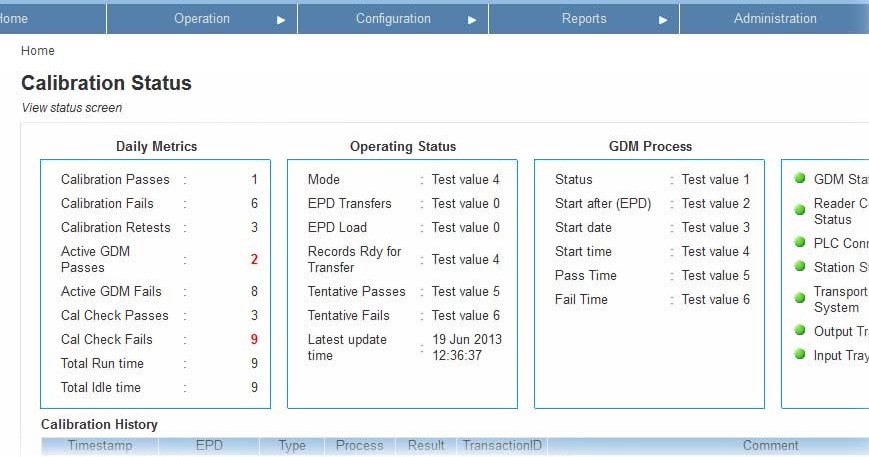Image resolution: width=869 pixels, height=457 pixels.
Task: Click the green Output Tray indicator light
Action: [x=799, y=330]
